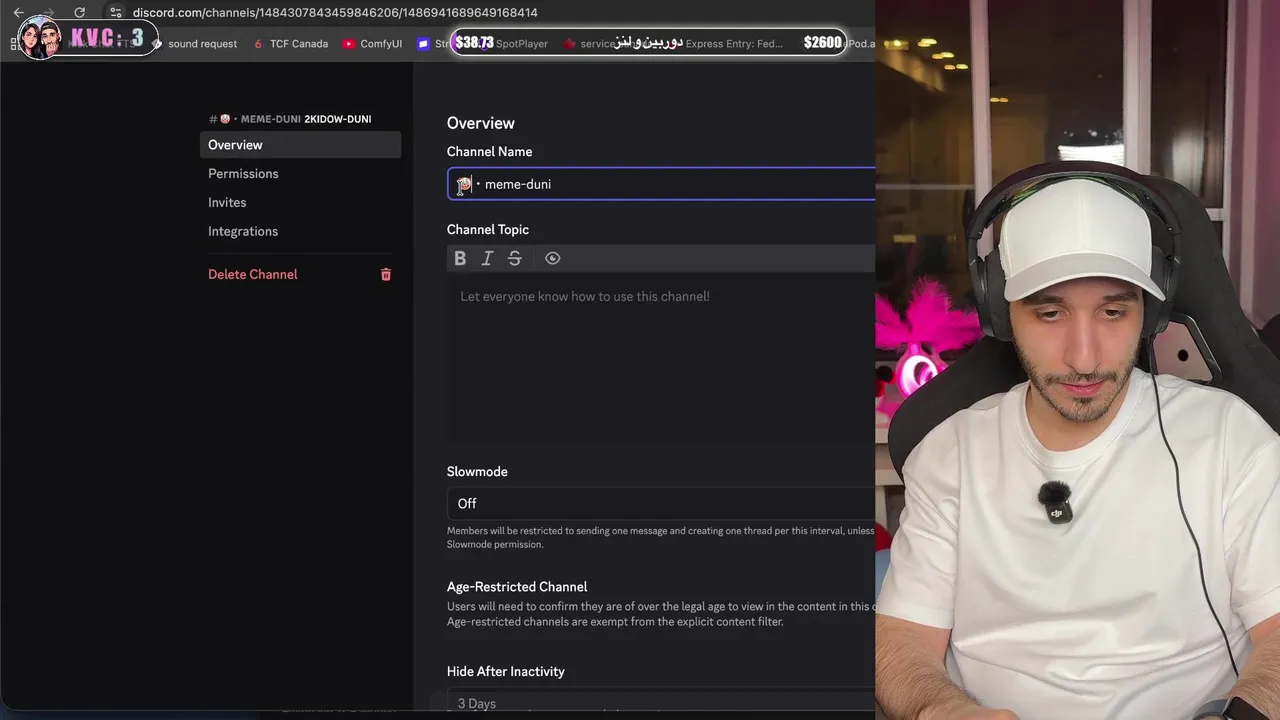Open the 'sound request' bookmark
Screen dimensions: 1280x720
pyautogui.click(x=195, y=44)
